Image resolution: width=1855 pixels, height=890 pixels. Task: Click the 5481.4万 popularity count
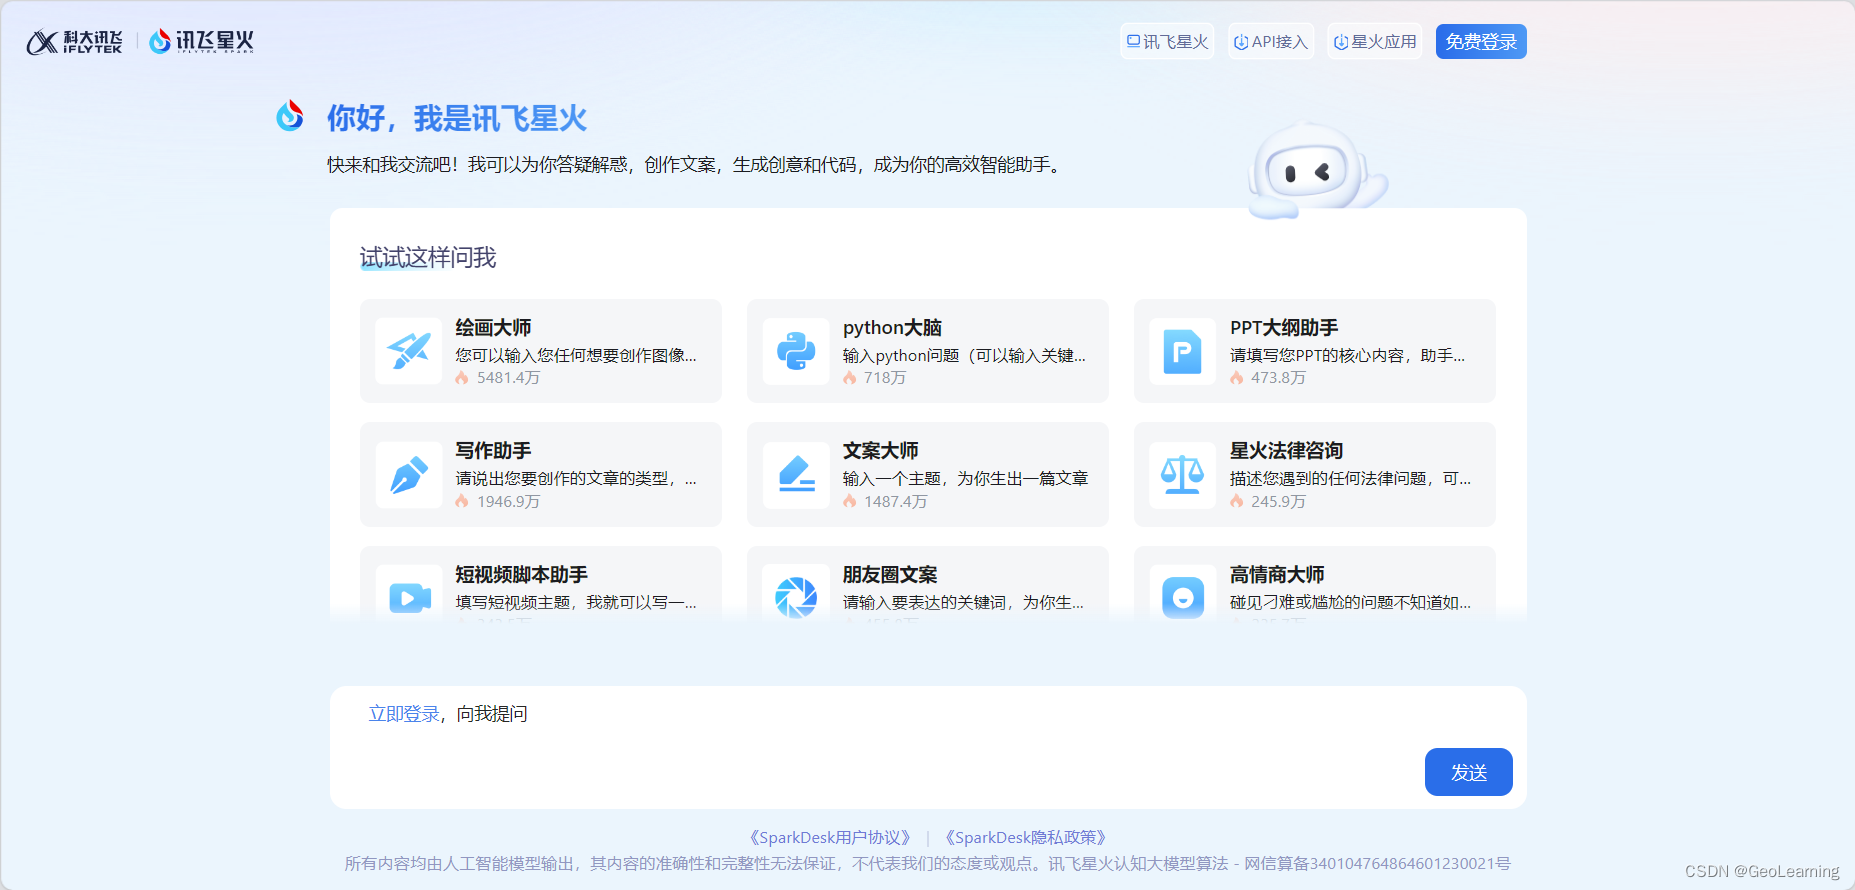point(508,378)
